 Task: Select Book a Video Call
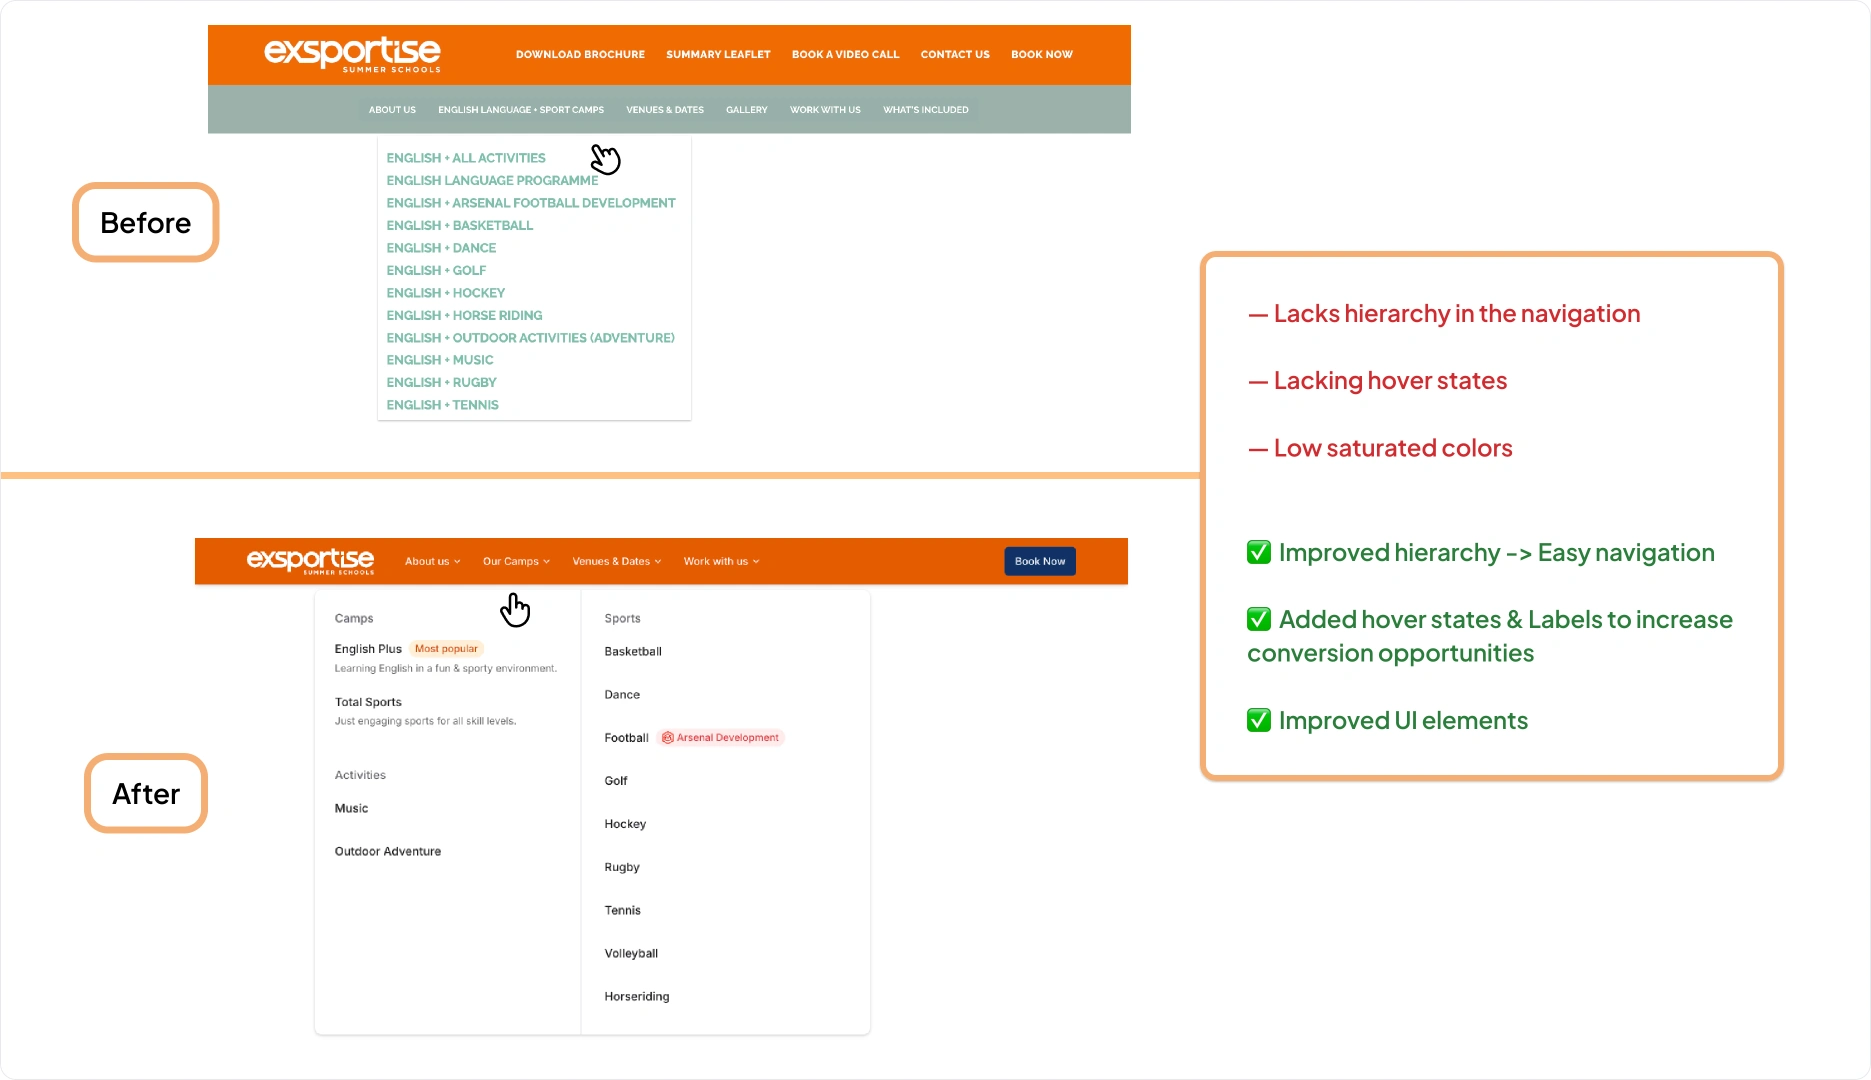pyautogui.click(x=845, y=55)
